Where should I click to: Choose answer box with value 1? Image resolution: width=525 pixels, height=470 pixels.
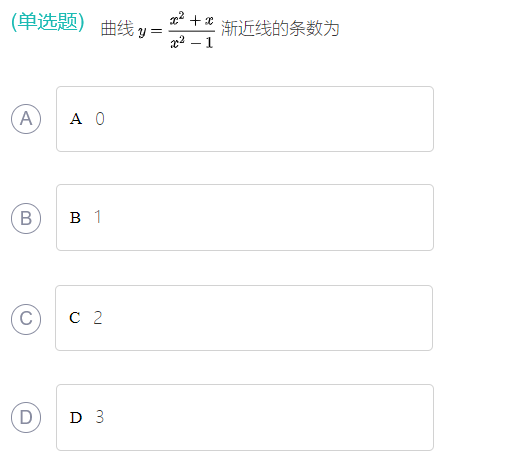point(245,217)
